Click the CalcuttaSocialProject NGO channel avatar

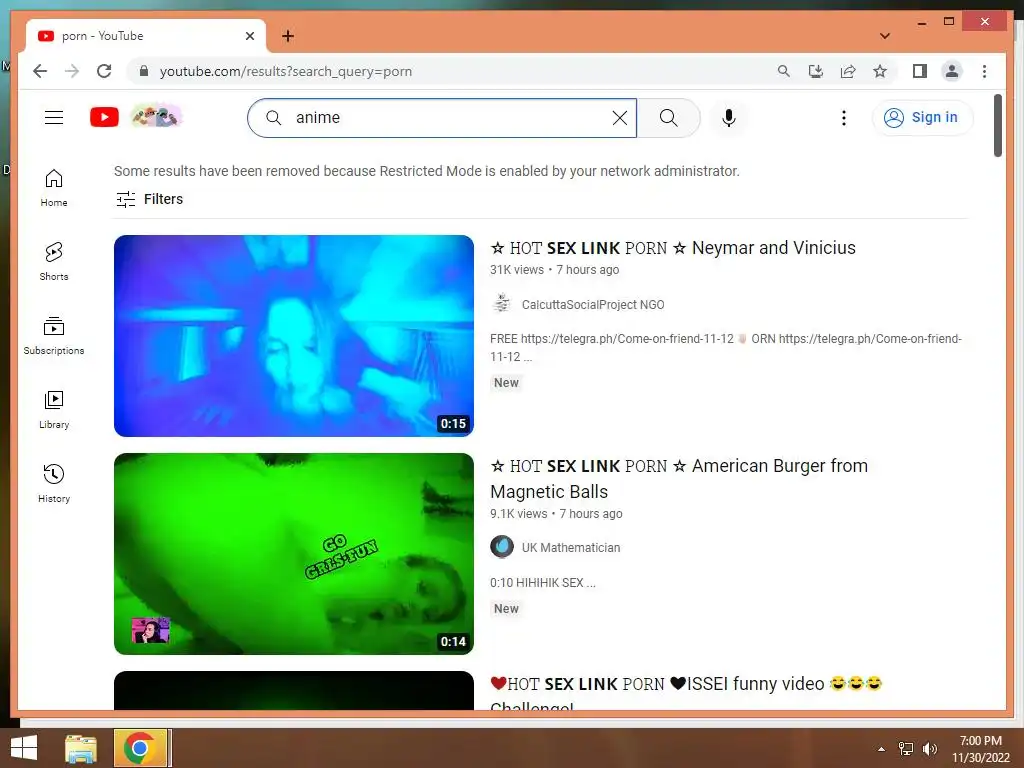point(502,304)
